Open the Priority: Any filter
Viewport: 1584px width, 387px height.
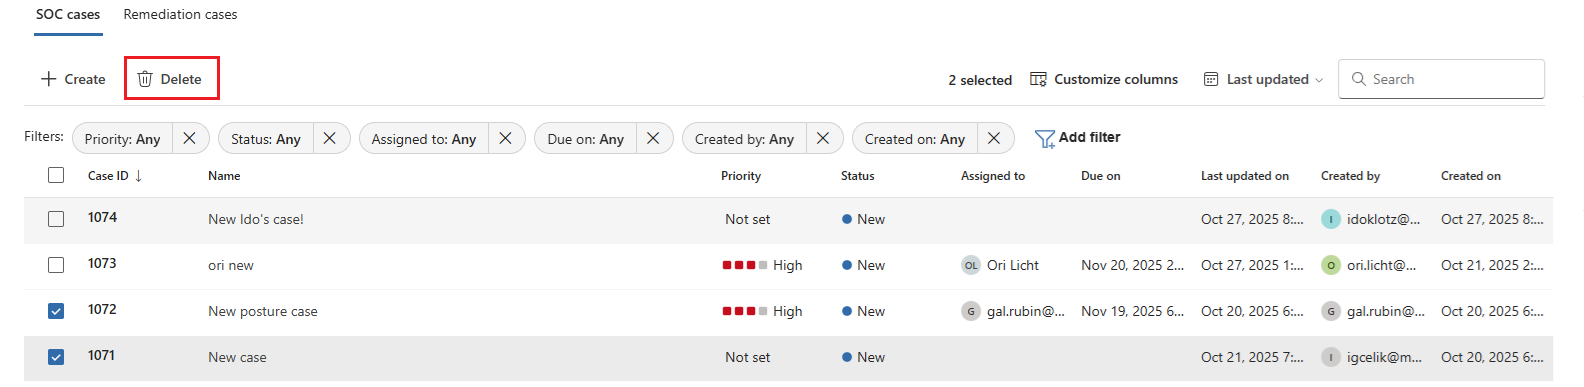pyautogui.click(x=122, y=139)
